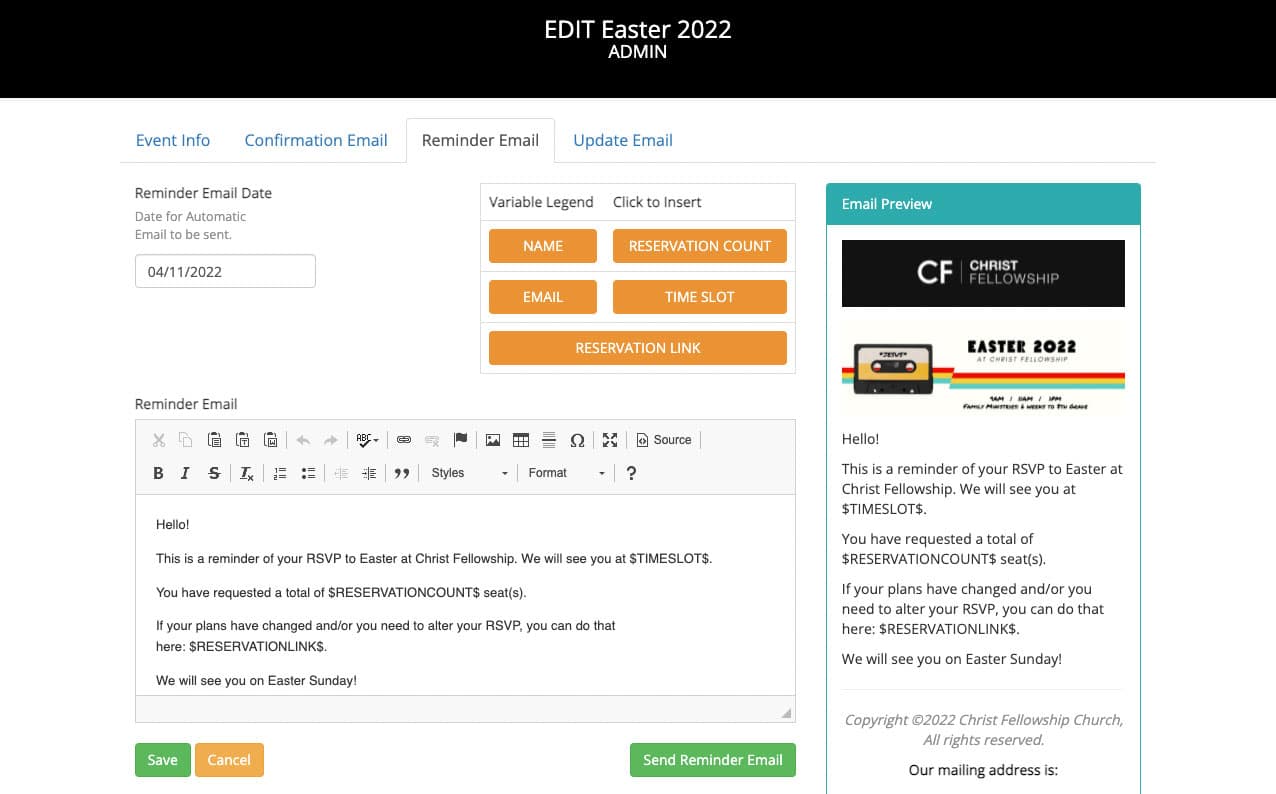Viewport: 1276px width, 794px height.
Task: Click the About CKEditor question mark icon
Action: pos(631,473)
